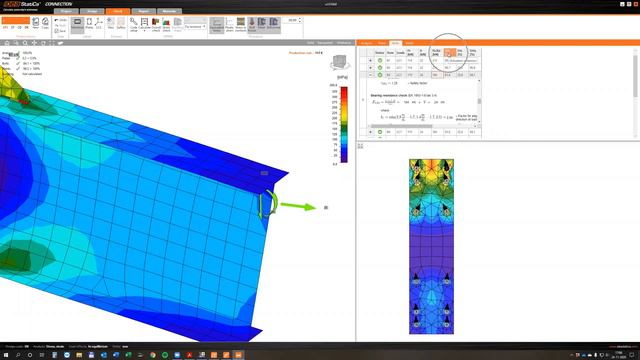Toggle Equivalent stress display
640x360 pixels.
217,24
